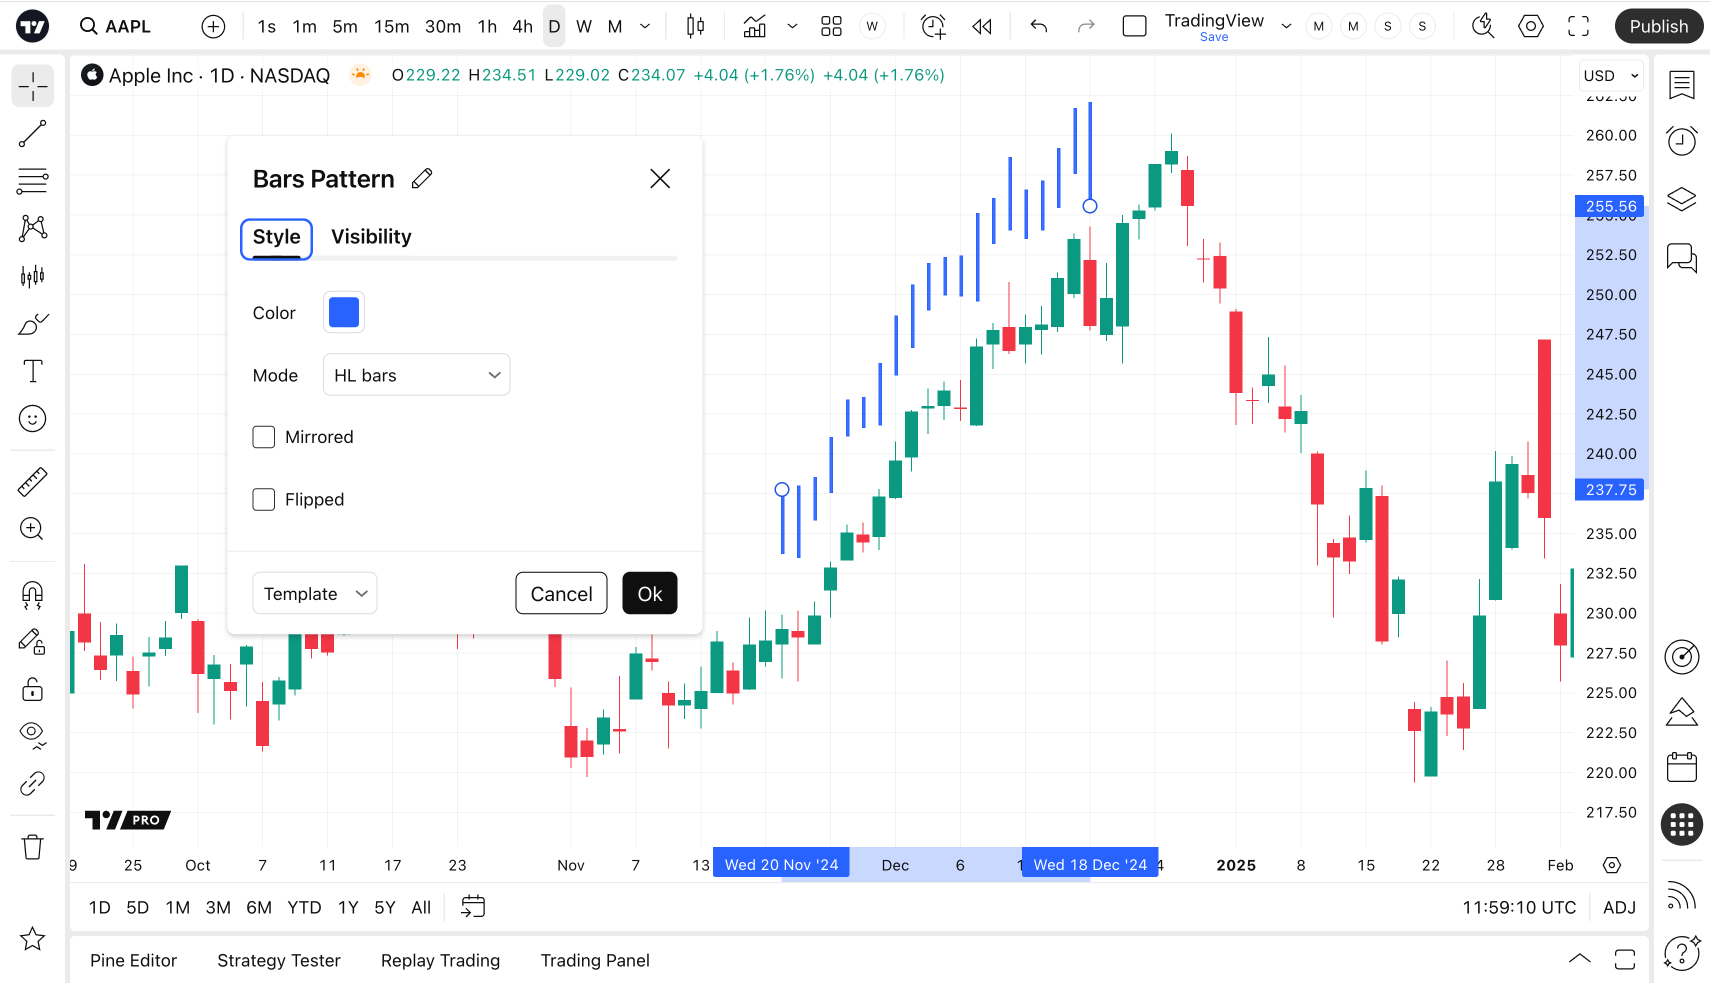
Task: Expand indicator templates dropdown arrow
Action: pos(792,26)
